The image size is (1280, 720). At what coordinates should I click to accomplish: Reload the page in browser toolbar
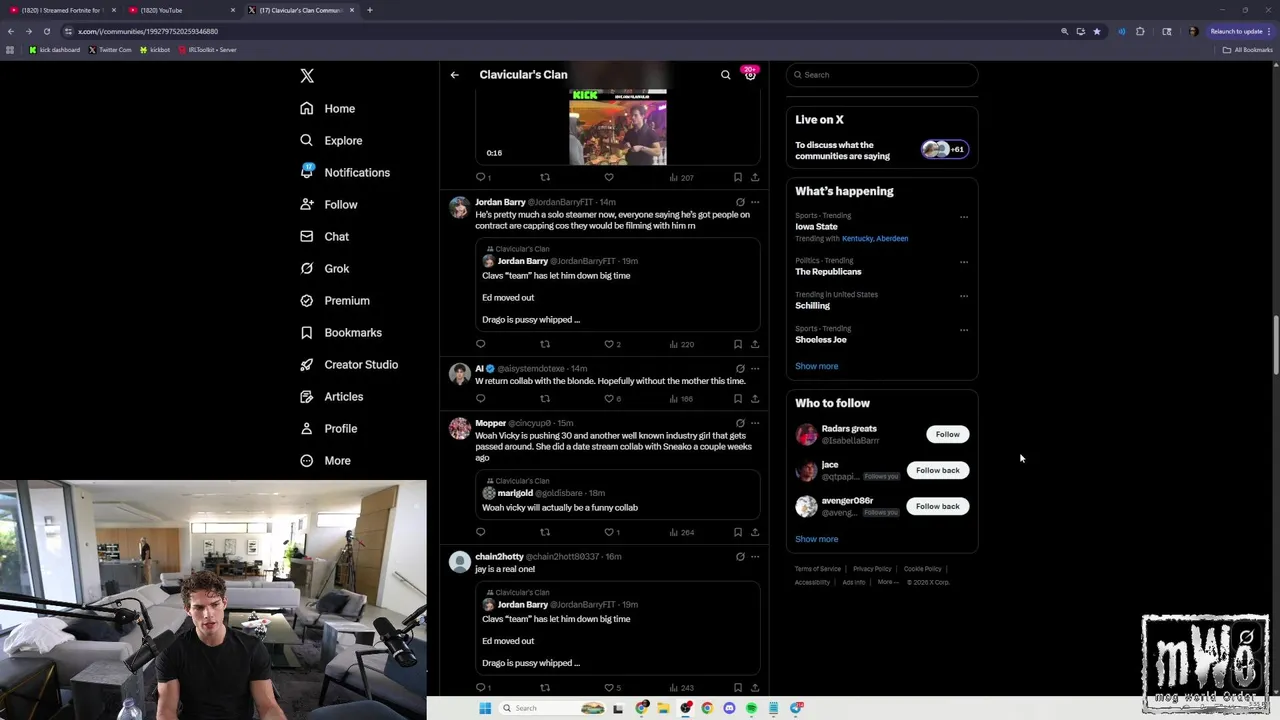46,31
